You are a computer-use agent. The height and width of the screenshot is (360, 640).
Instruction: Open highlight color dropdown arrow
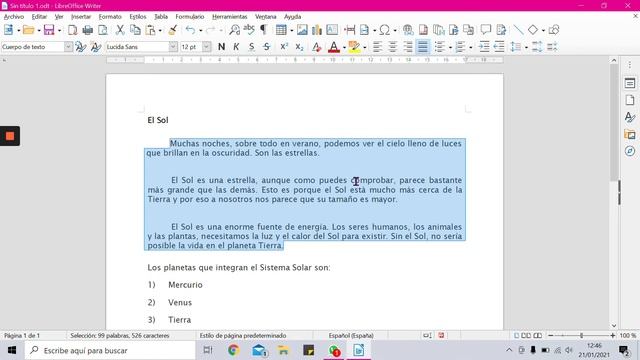pyautogui.click(x=364, y=47)
